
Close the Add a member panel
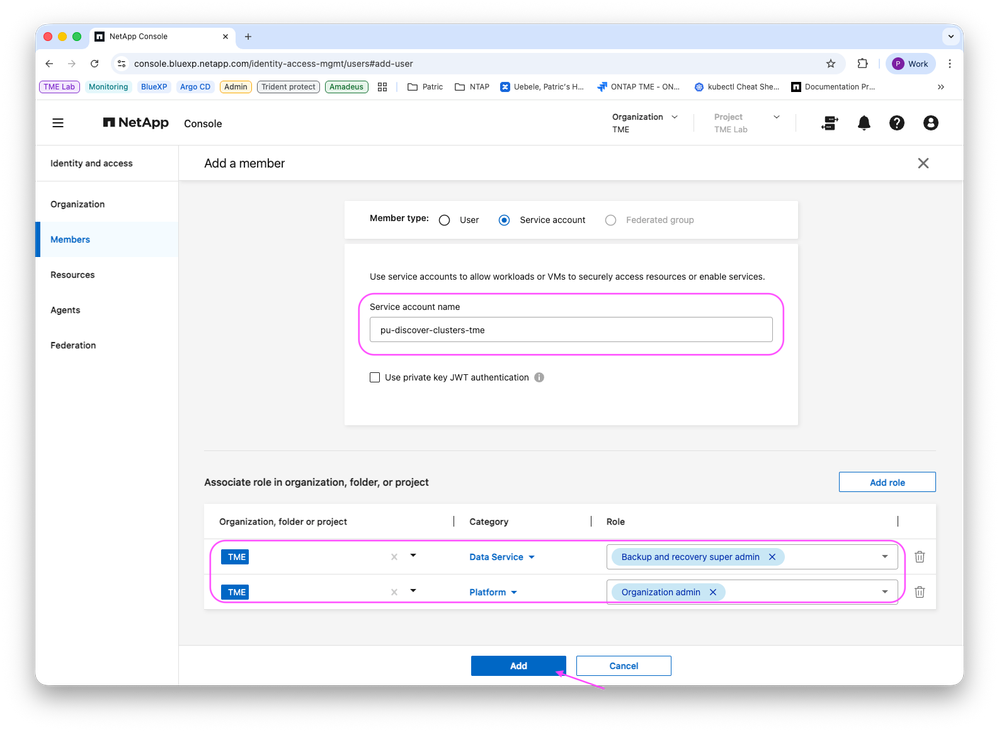(923, 163)
